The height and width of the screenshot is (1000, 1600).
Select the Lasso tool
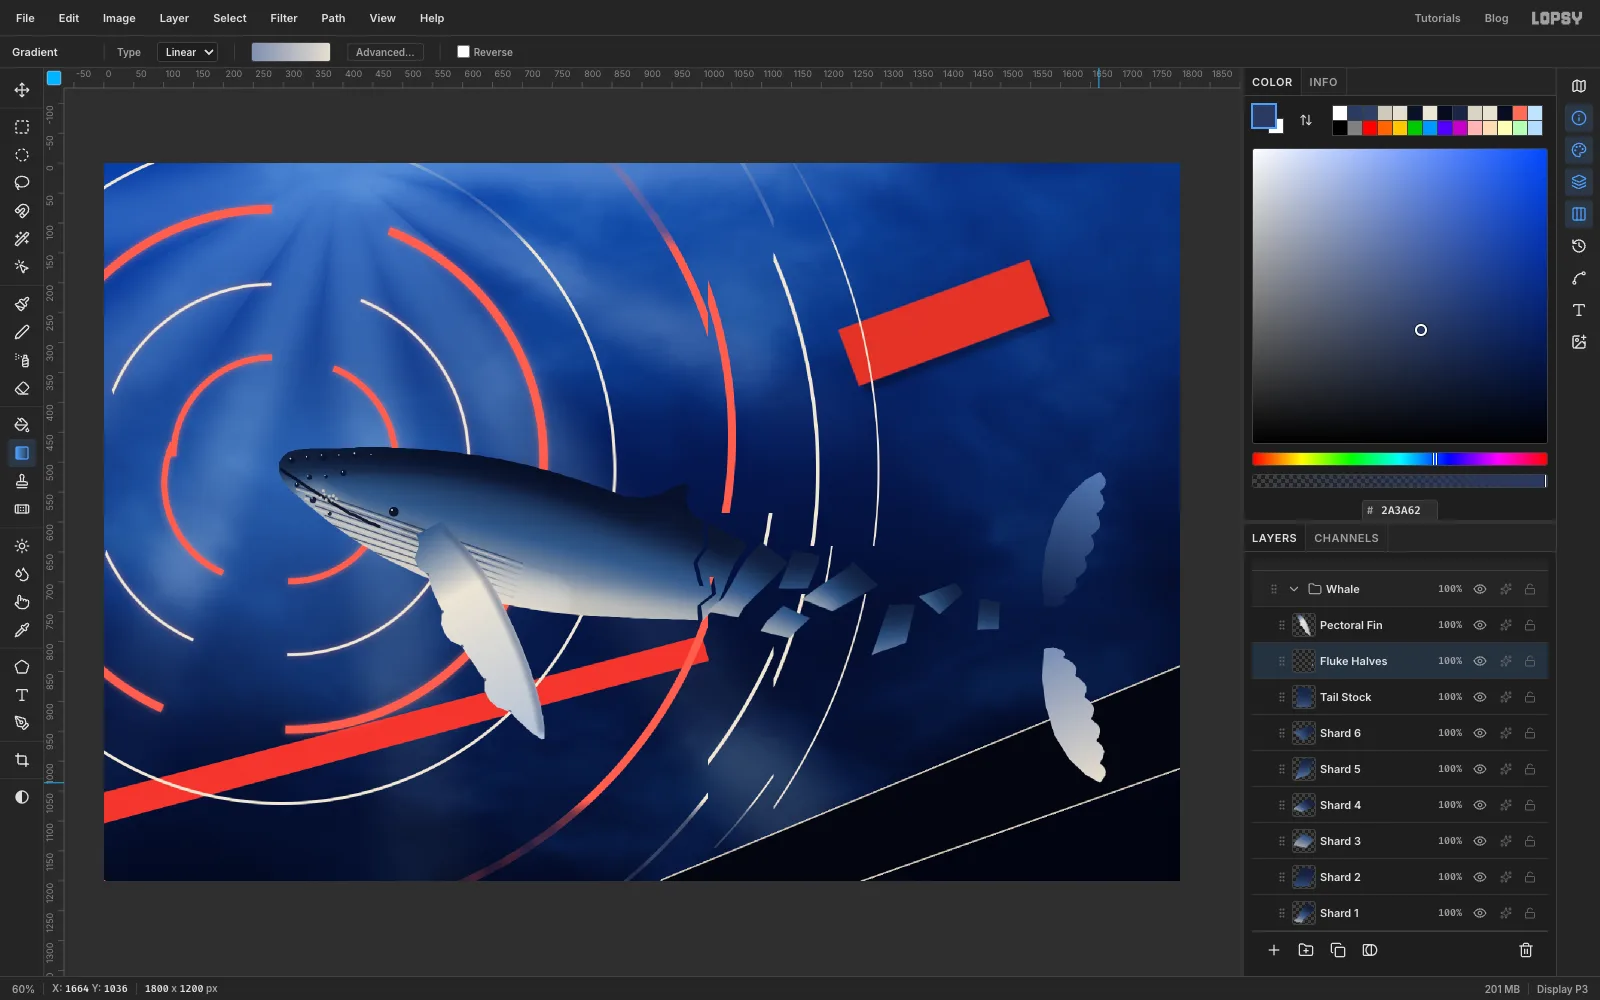tap(22, 183)
